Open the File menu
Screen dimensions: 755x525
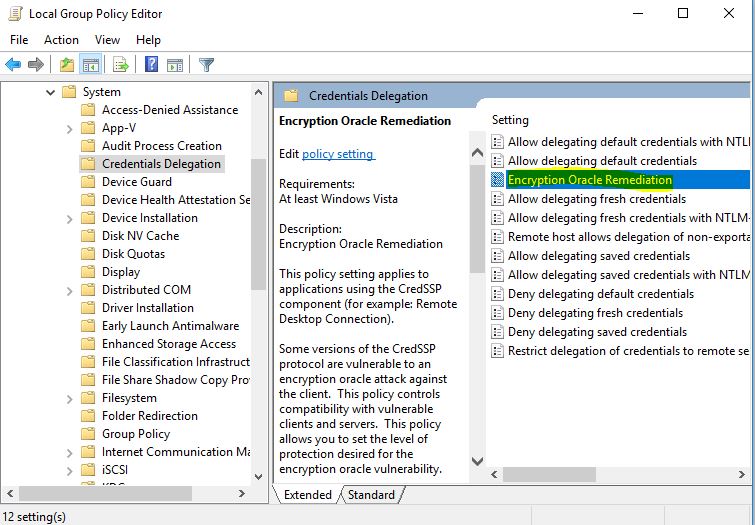pos(19,40)
